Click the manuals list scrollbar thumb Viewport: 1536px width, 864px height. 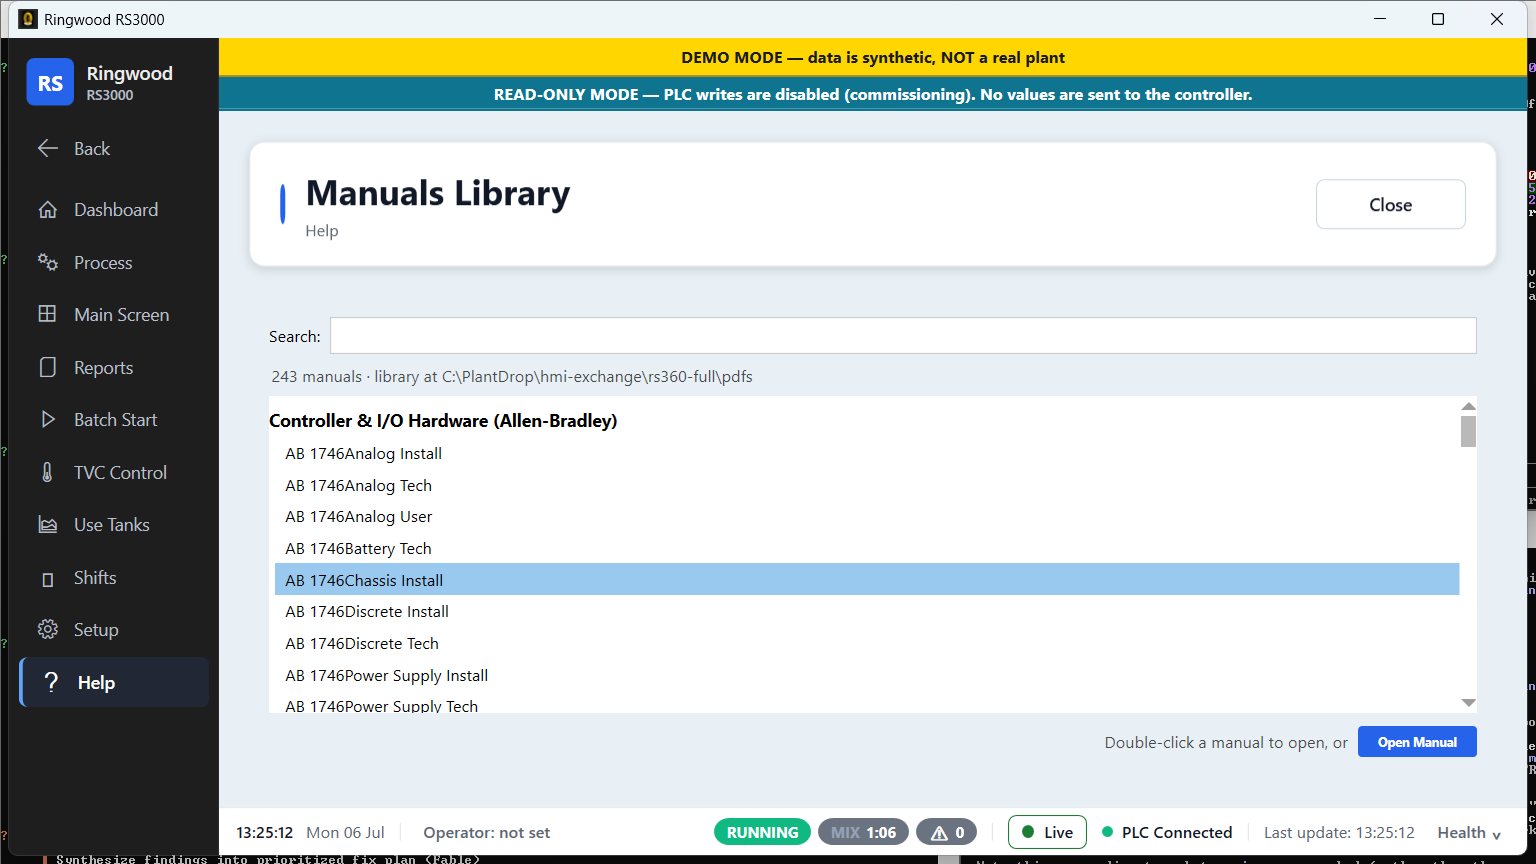point(1468,432)
